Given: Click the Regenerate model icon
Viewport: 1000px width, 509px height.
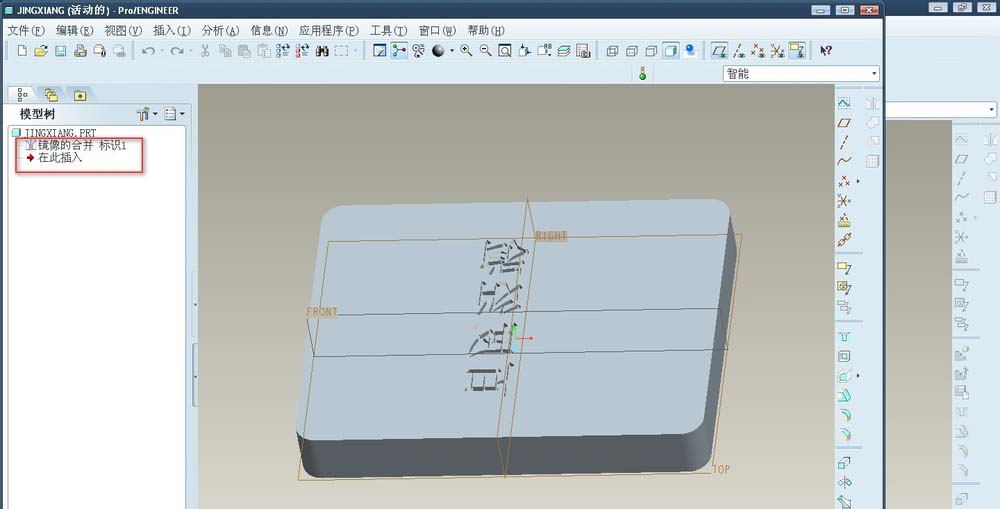Looking at the screenshot, I should pyautogui.click(x=283, y=51).
